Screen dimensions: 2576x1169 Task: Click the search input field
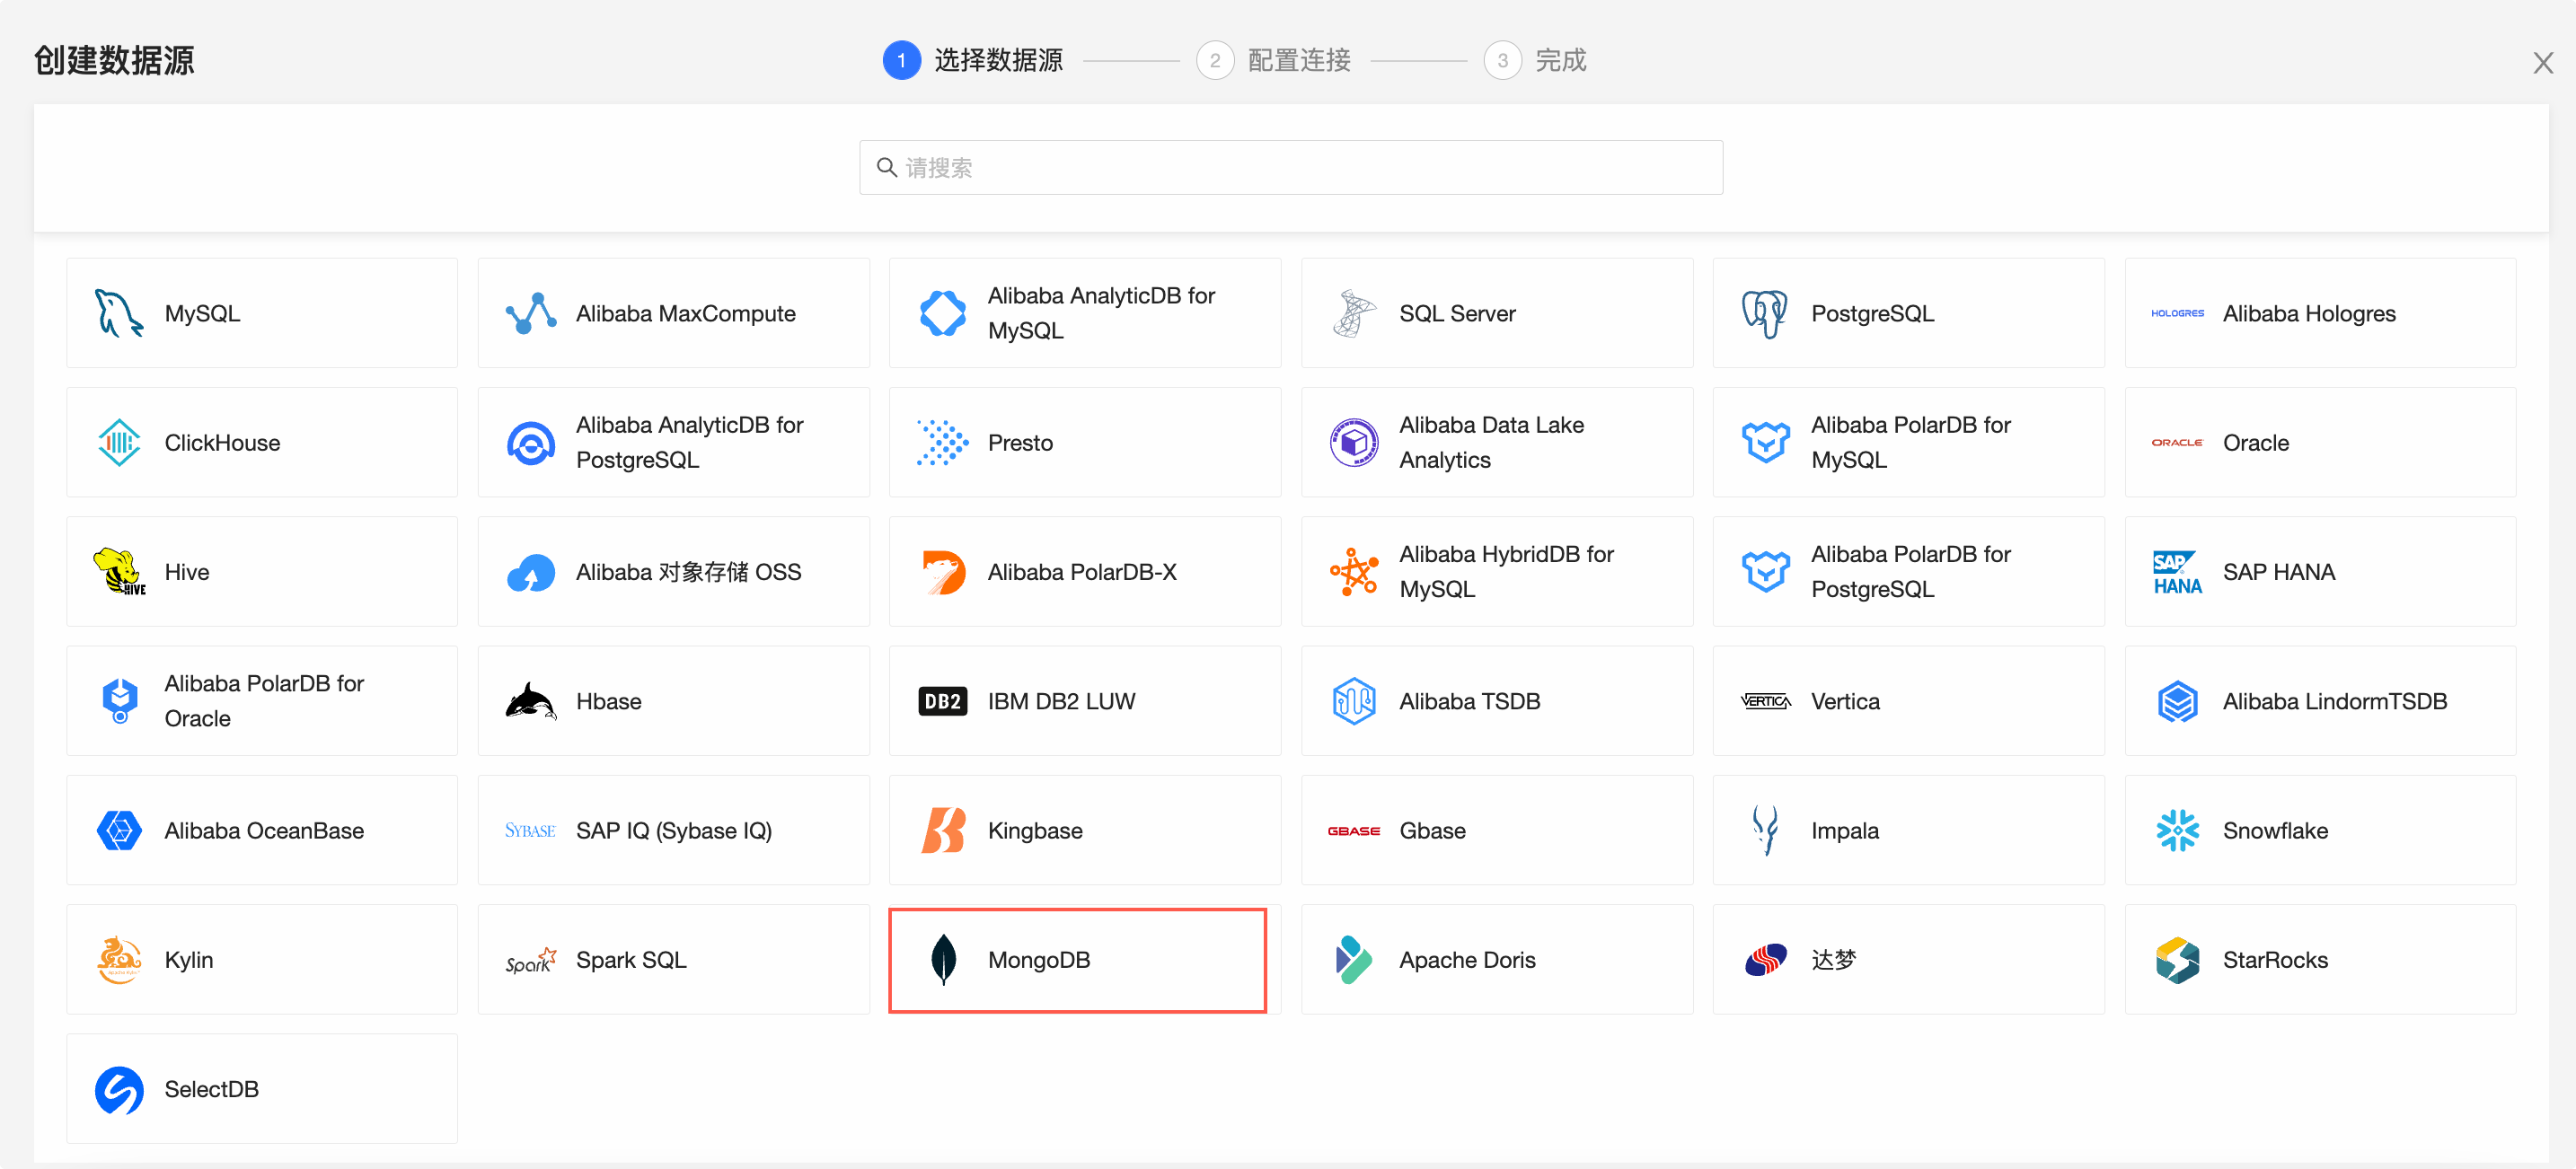[x=1288, y=168]
